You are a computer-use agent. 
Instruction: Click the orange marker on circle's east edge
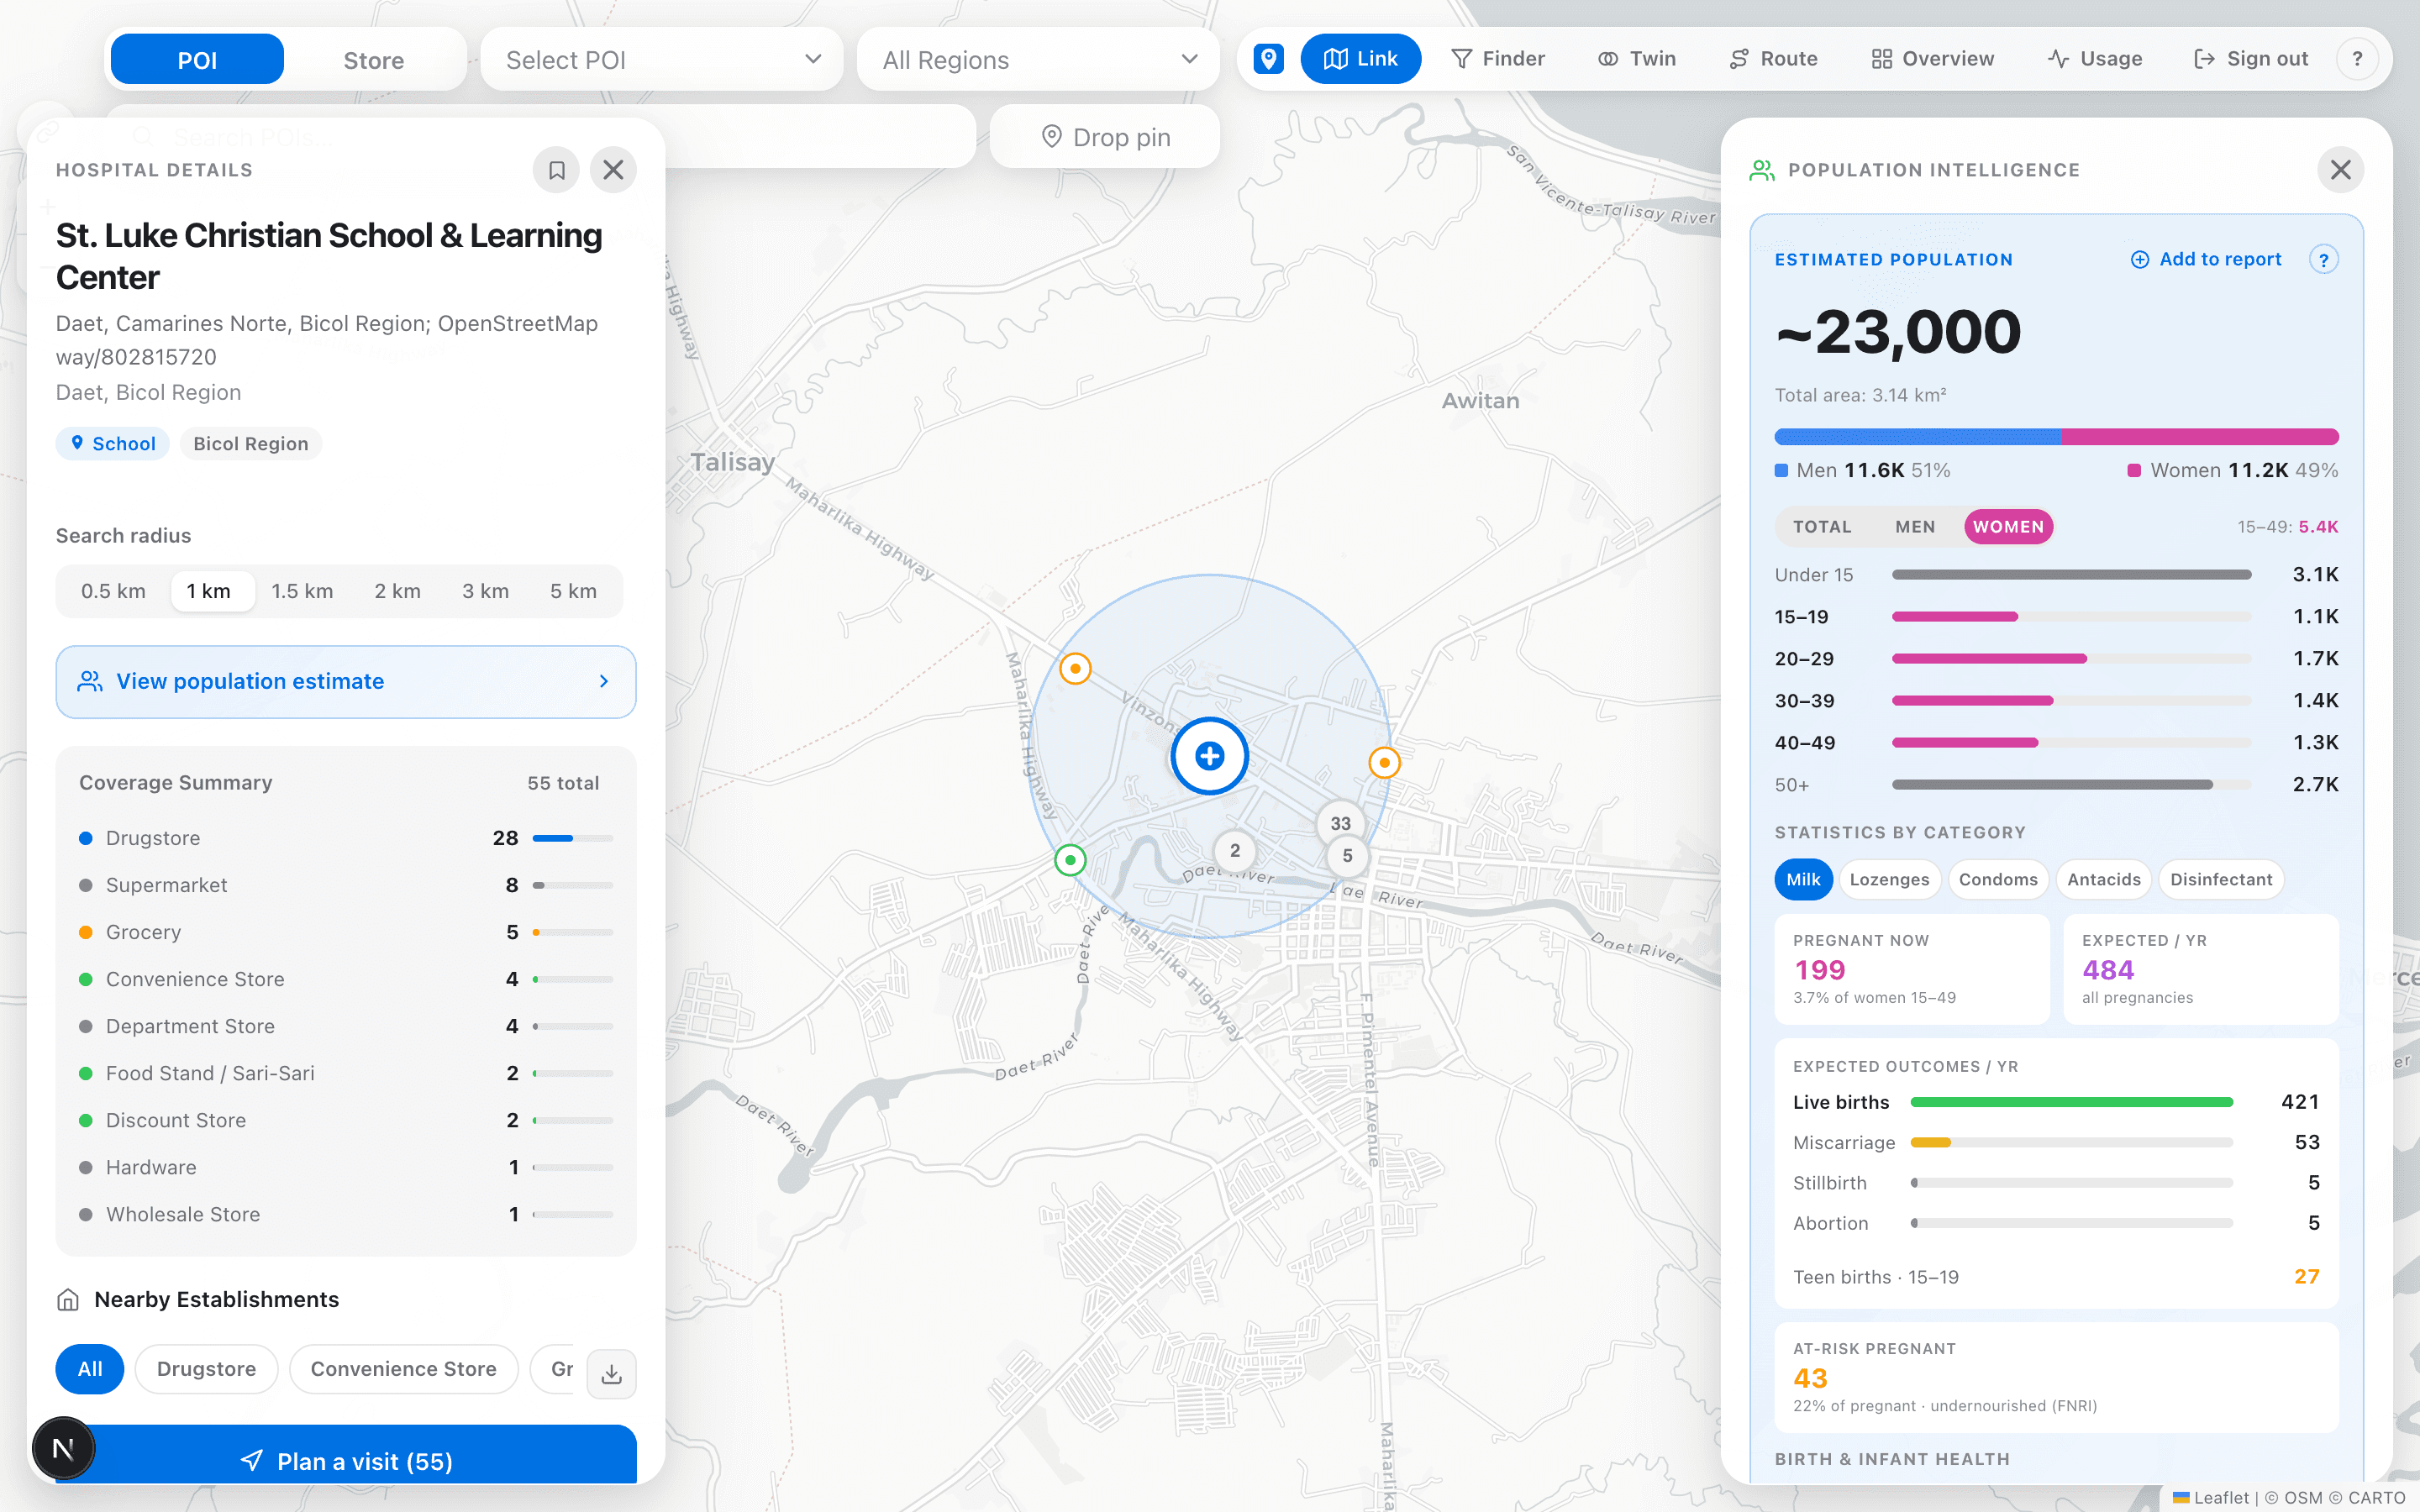(1384, 763)
